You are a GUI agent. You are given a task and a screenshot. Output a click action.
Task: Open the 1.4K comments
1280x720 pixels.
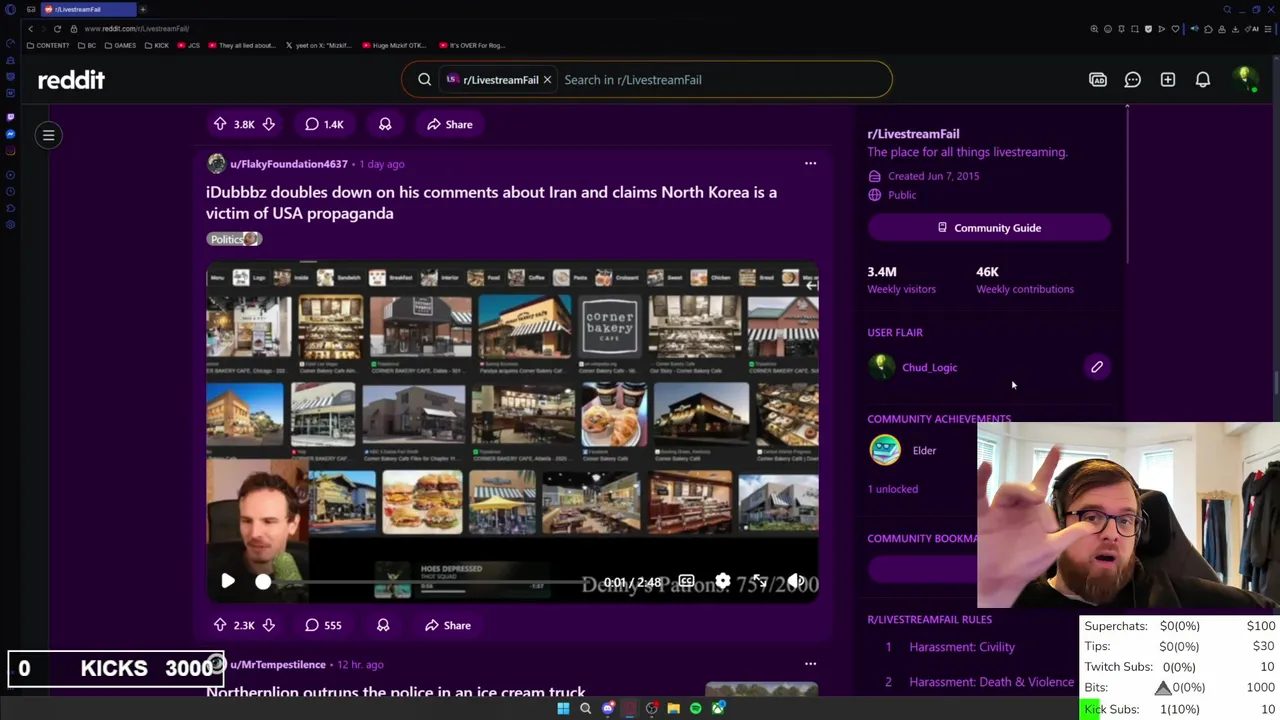tap(324, 124)
